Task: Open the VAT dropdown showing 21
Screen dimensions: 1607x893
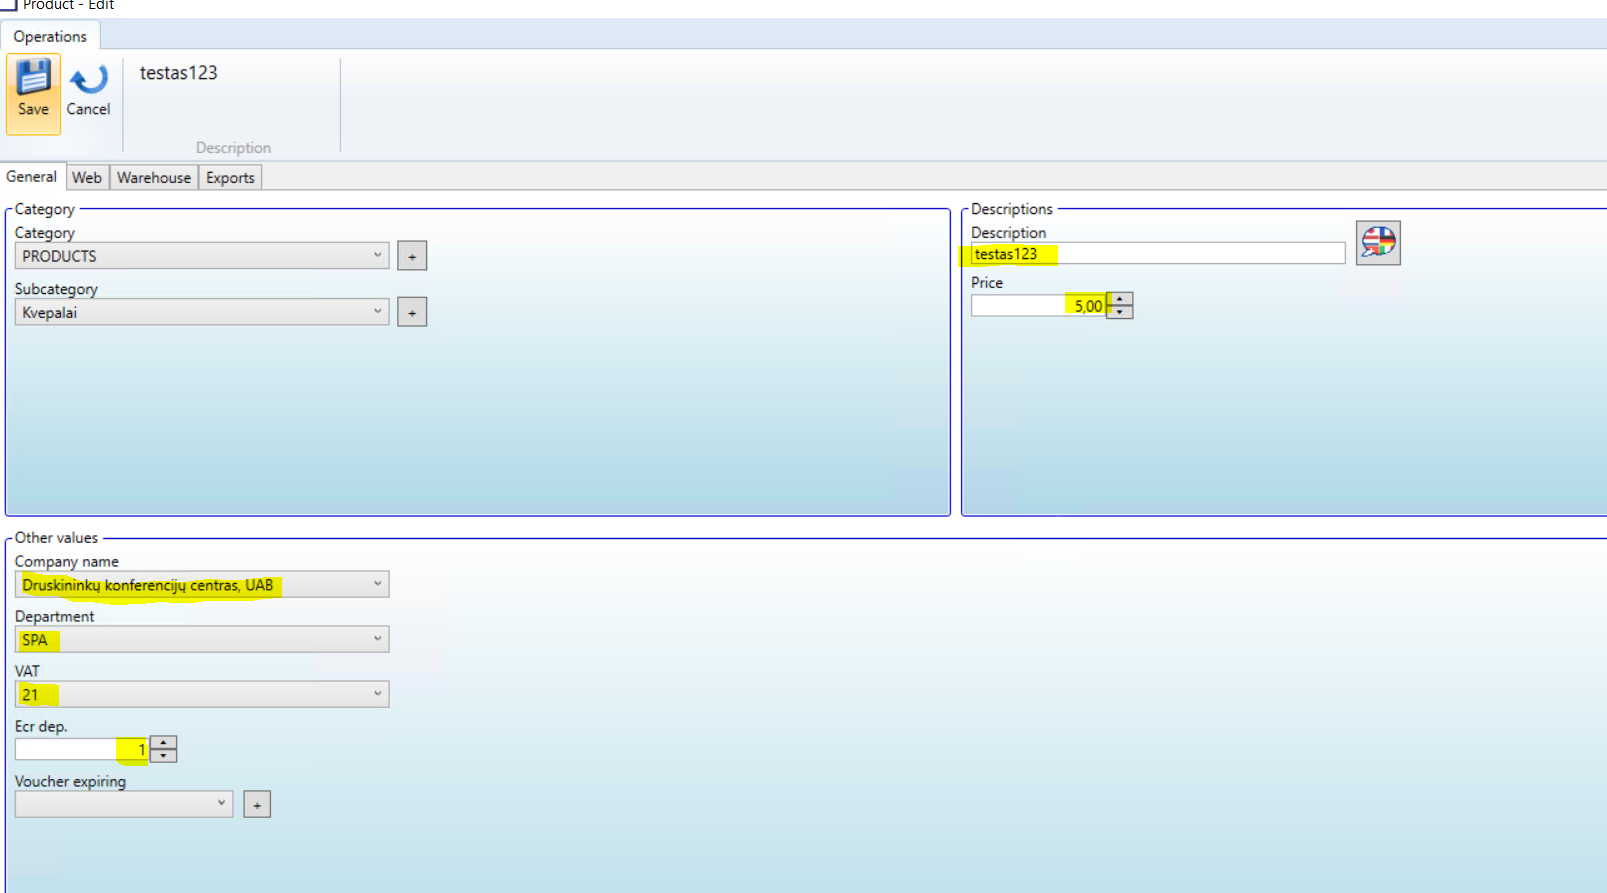Action: pos(202,694)
